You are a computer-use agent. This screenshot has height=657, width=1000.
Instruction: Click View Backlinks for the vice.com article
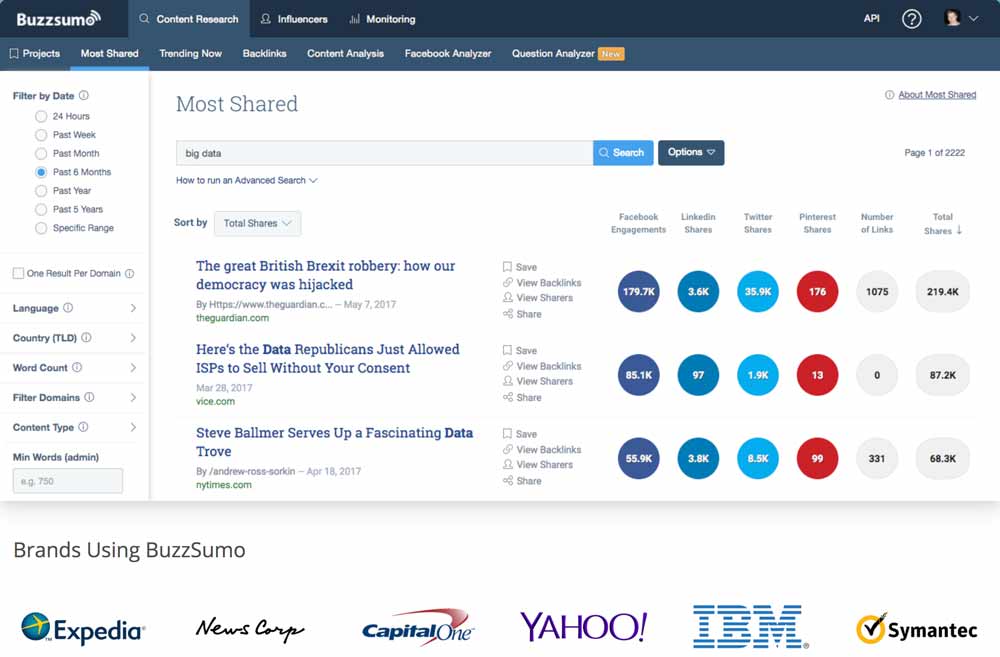542,366
